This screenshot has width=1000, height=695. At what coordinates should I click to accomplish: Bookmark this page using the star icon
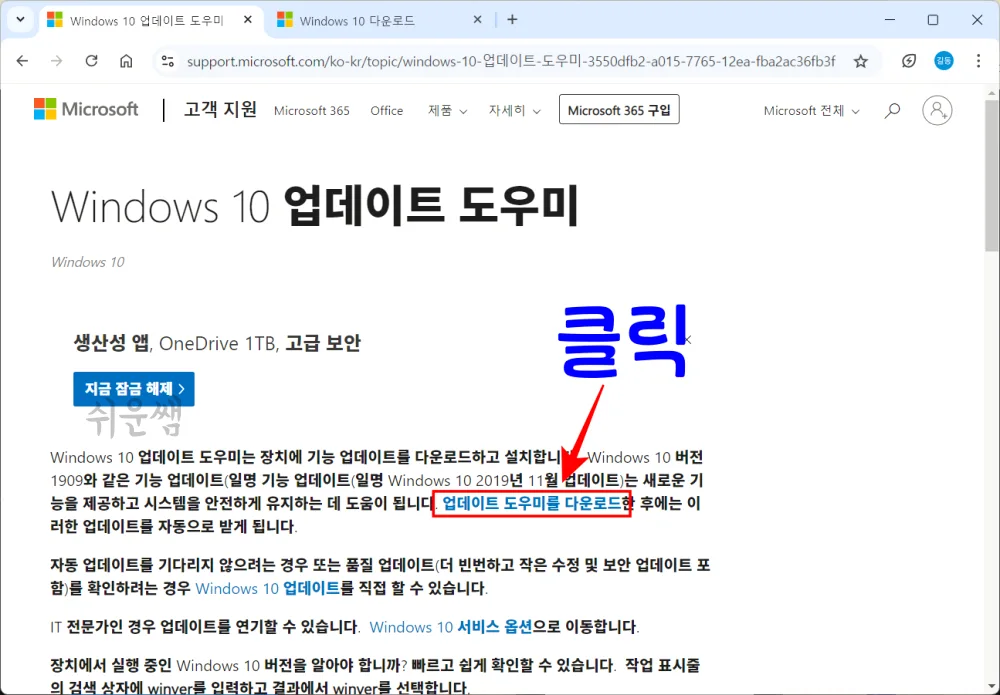pos(860,61)
